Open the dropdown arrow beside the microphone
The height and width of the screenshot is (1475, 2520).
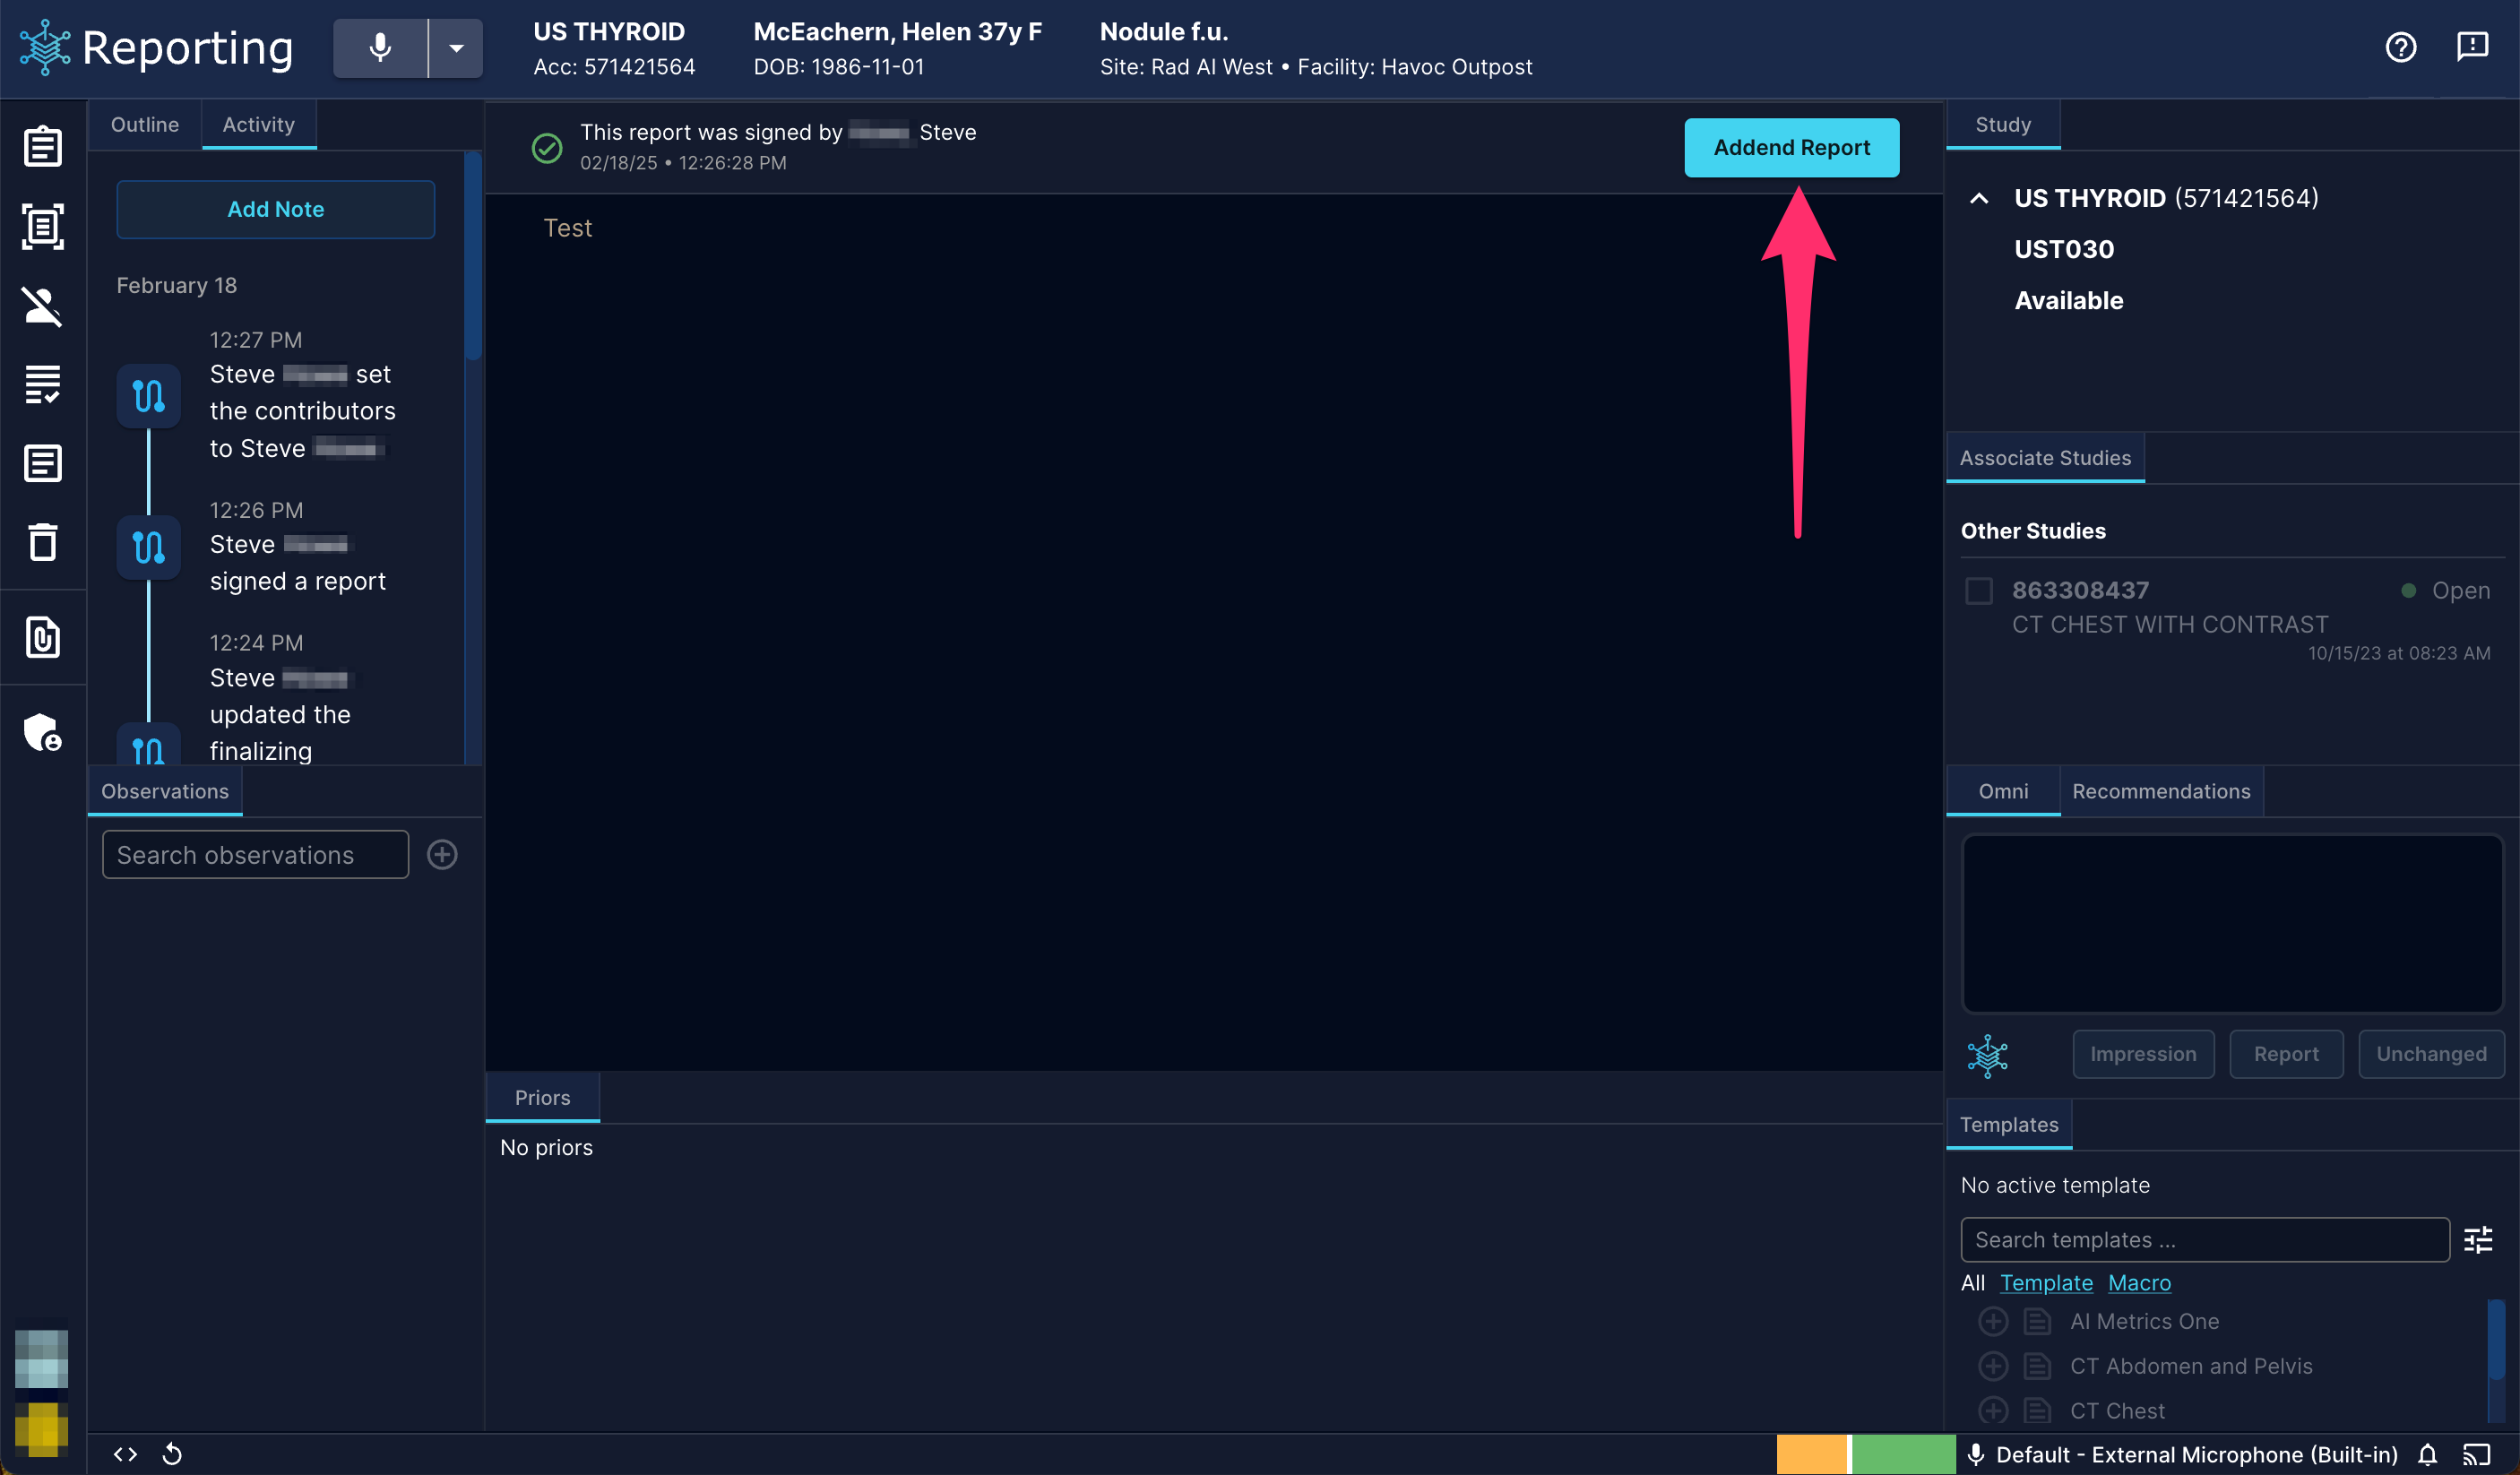456,48
